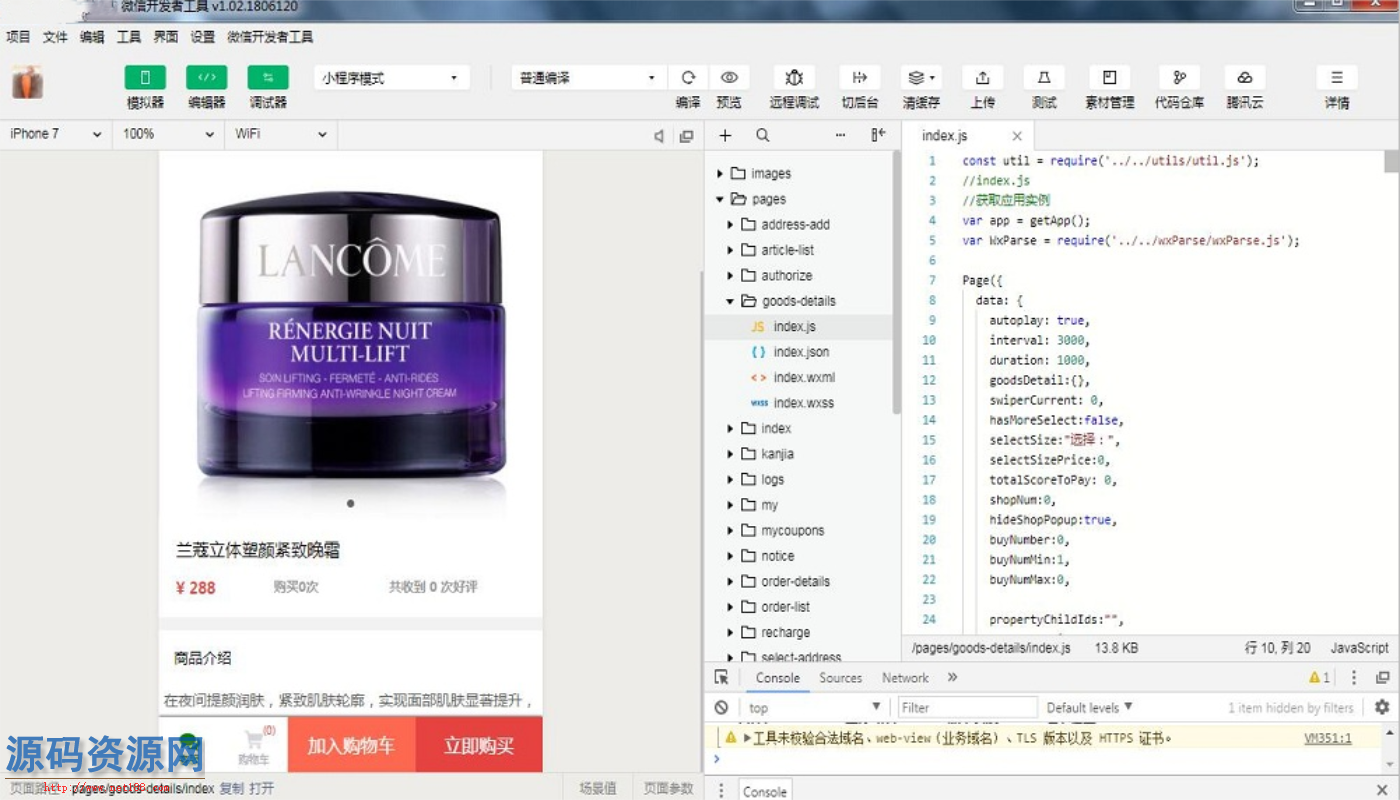This screenshot has height=800, width=1400.
Task: Toggle the simulator (模拟器) panel button
Action: pyautogui.click(x=145, y=78)
